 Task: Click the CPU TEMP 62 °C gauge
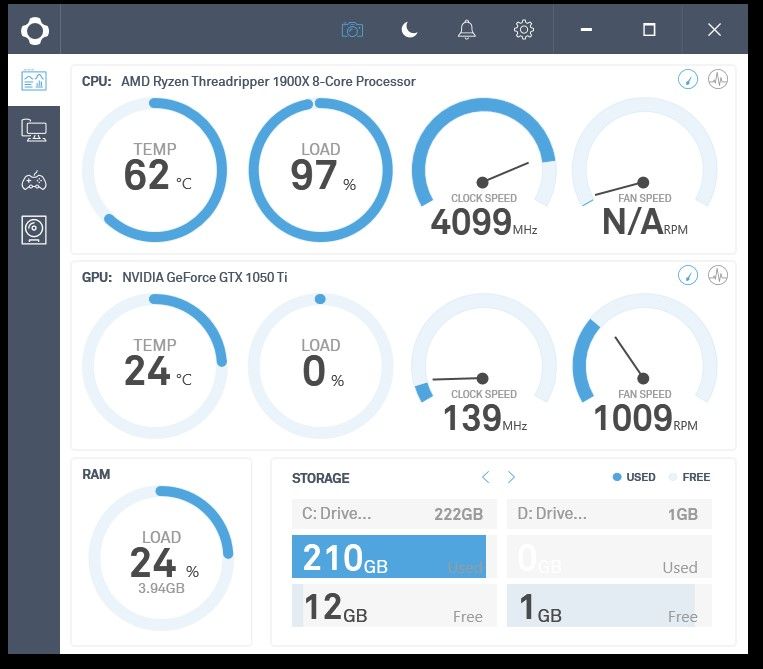155,170
